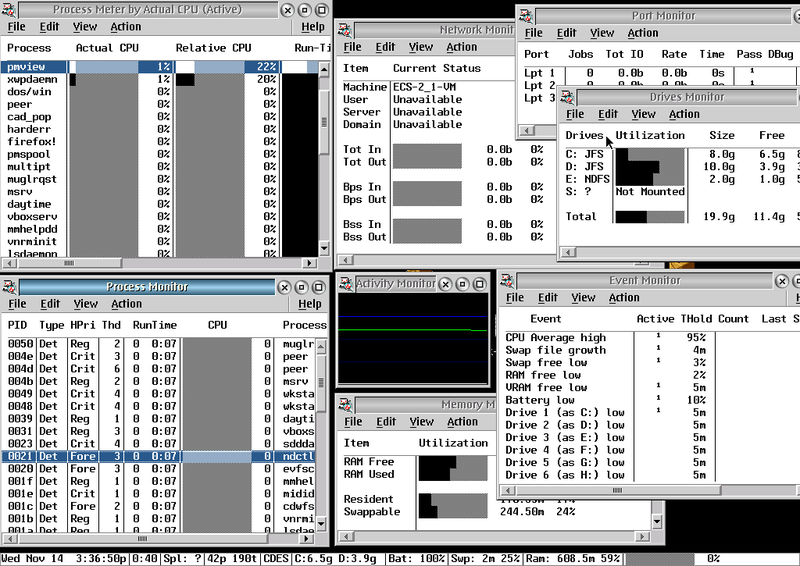
Task: Open Help menu in Process Meter
Action: 312,27
